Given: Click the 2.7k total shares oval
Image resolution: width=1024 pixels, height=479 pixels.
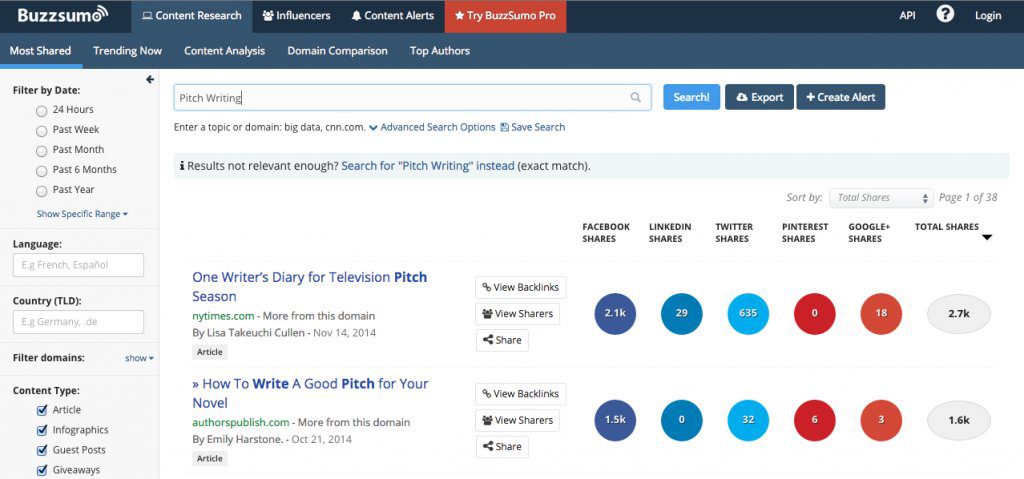Looking at the screenshot, I should (x=959, y=314).
